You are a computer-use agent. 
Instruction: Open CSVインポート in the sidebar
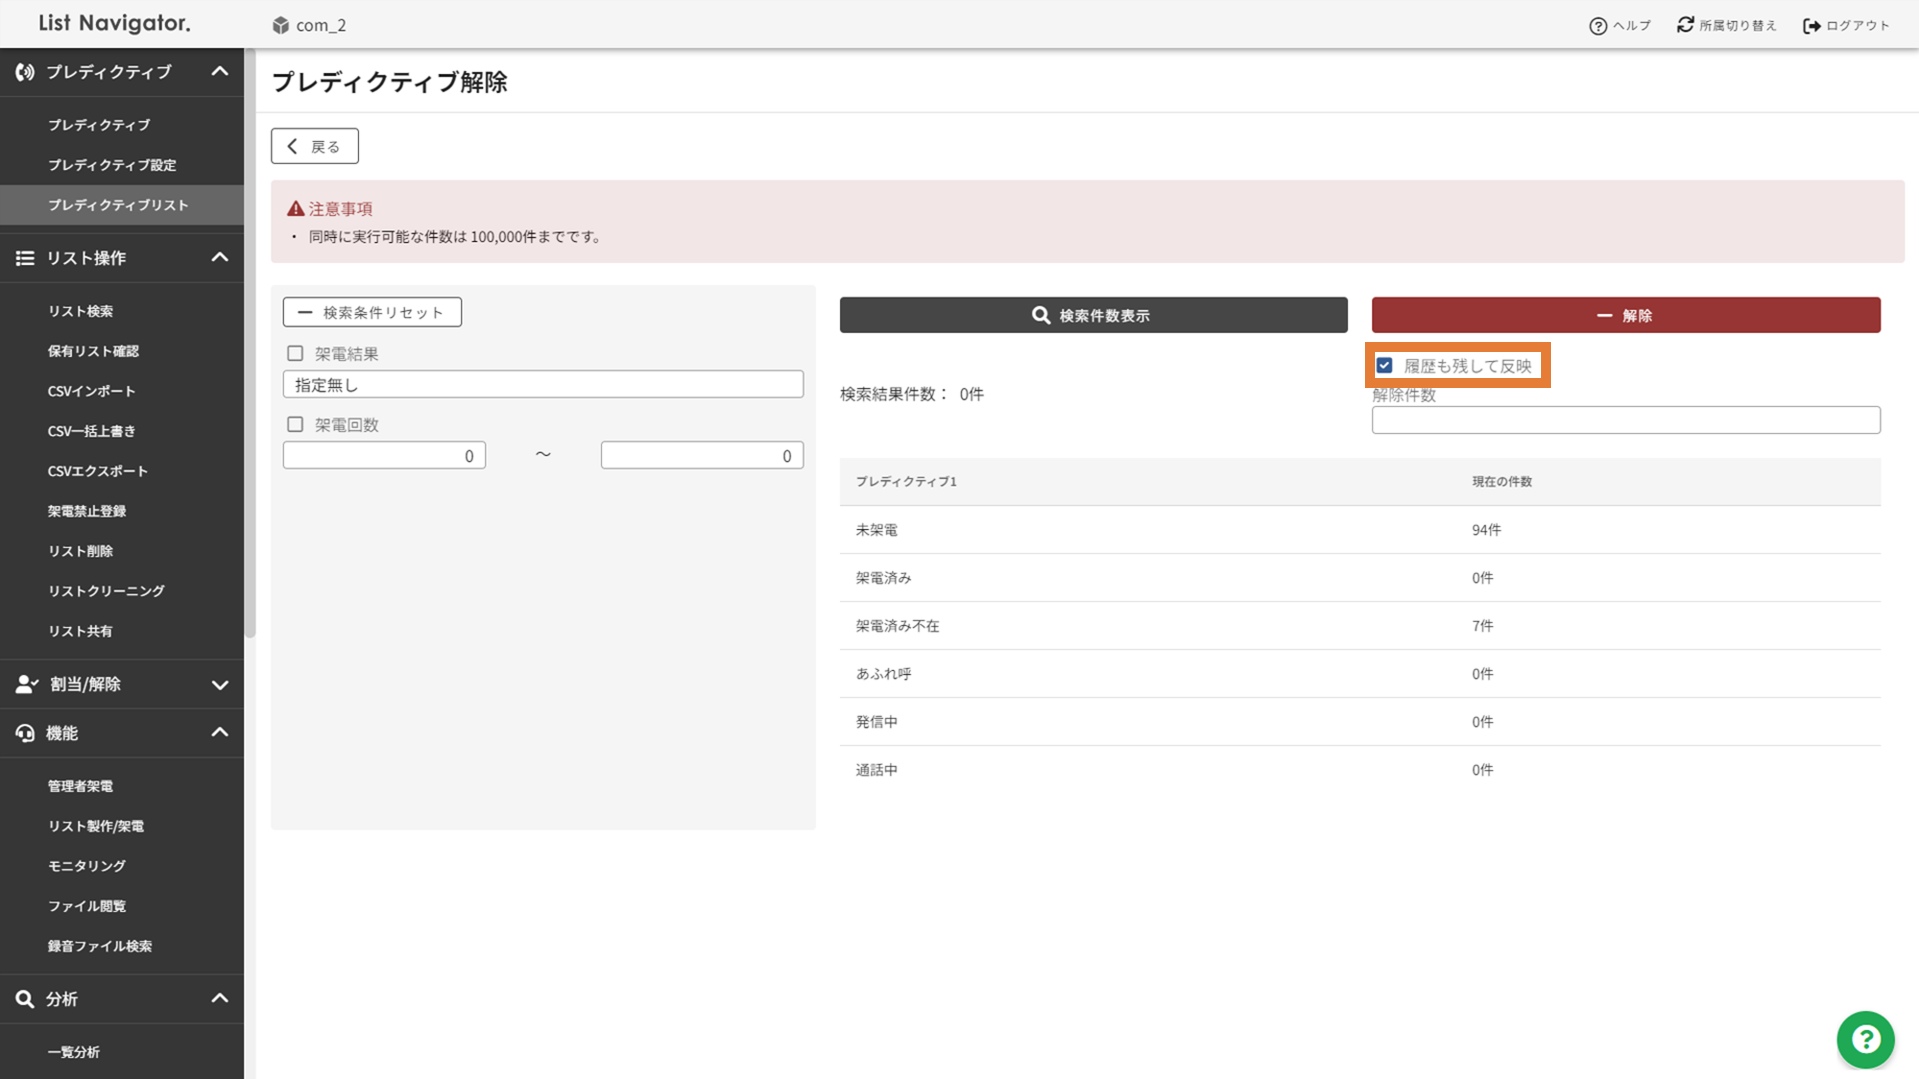[x=91, y=391]
